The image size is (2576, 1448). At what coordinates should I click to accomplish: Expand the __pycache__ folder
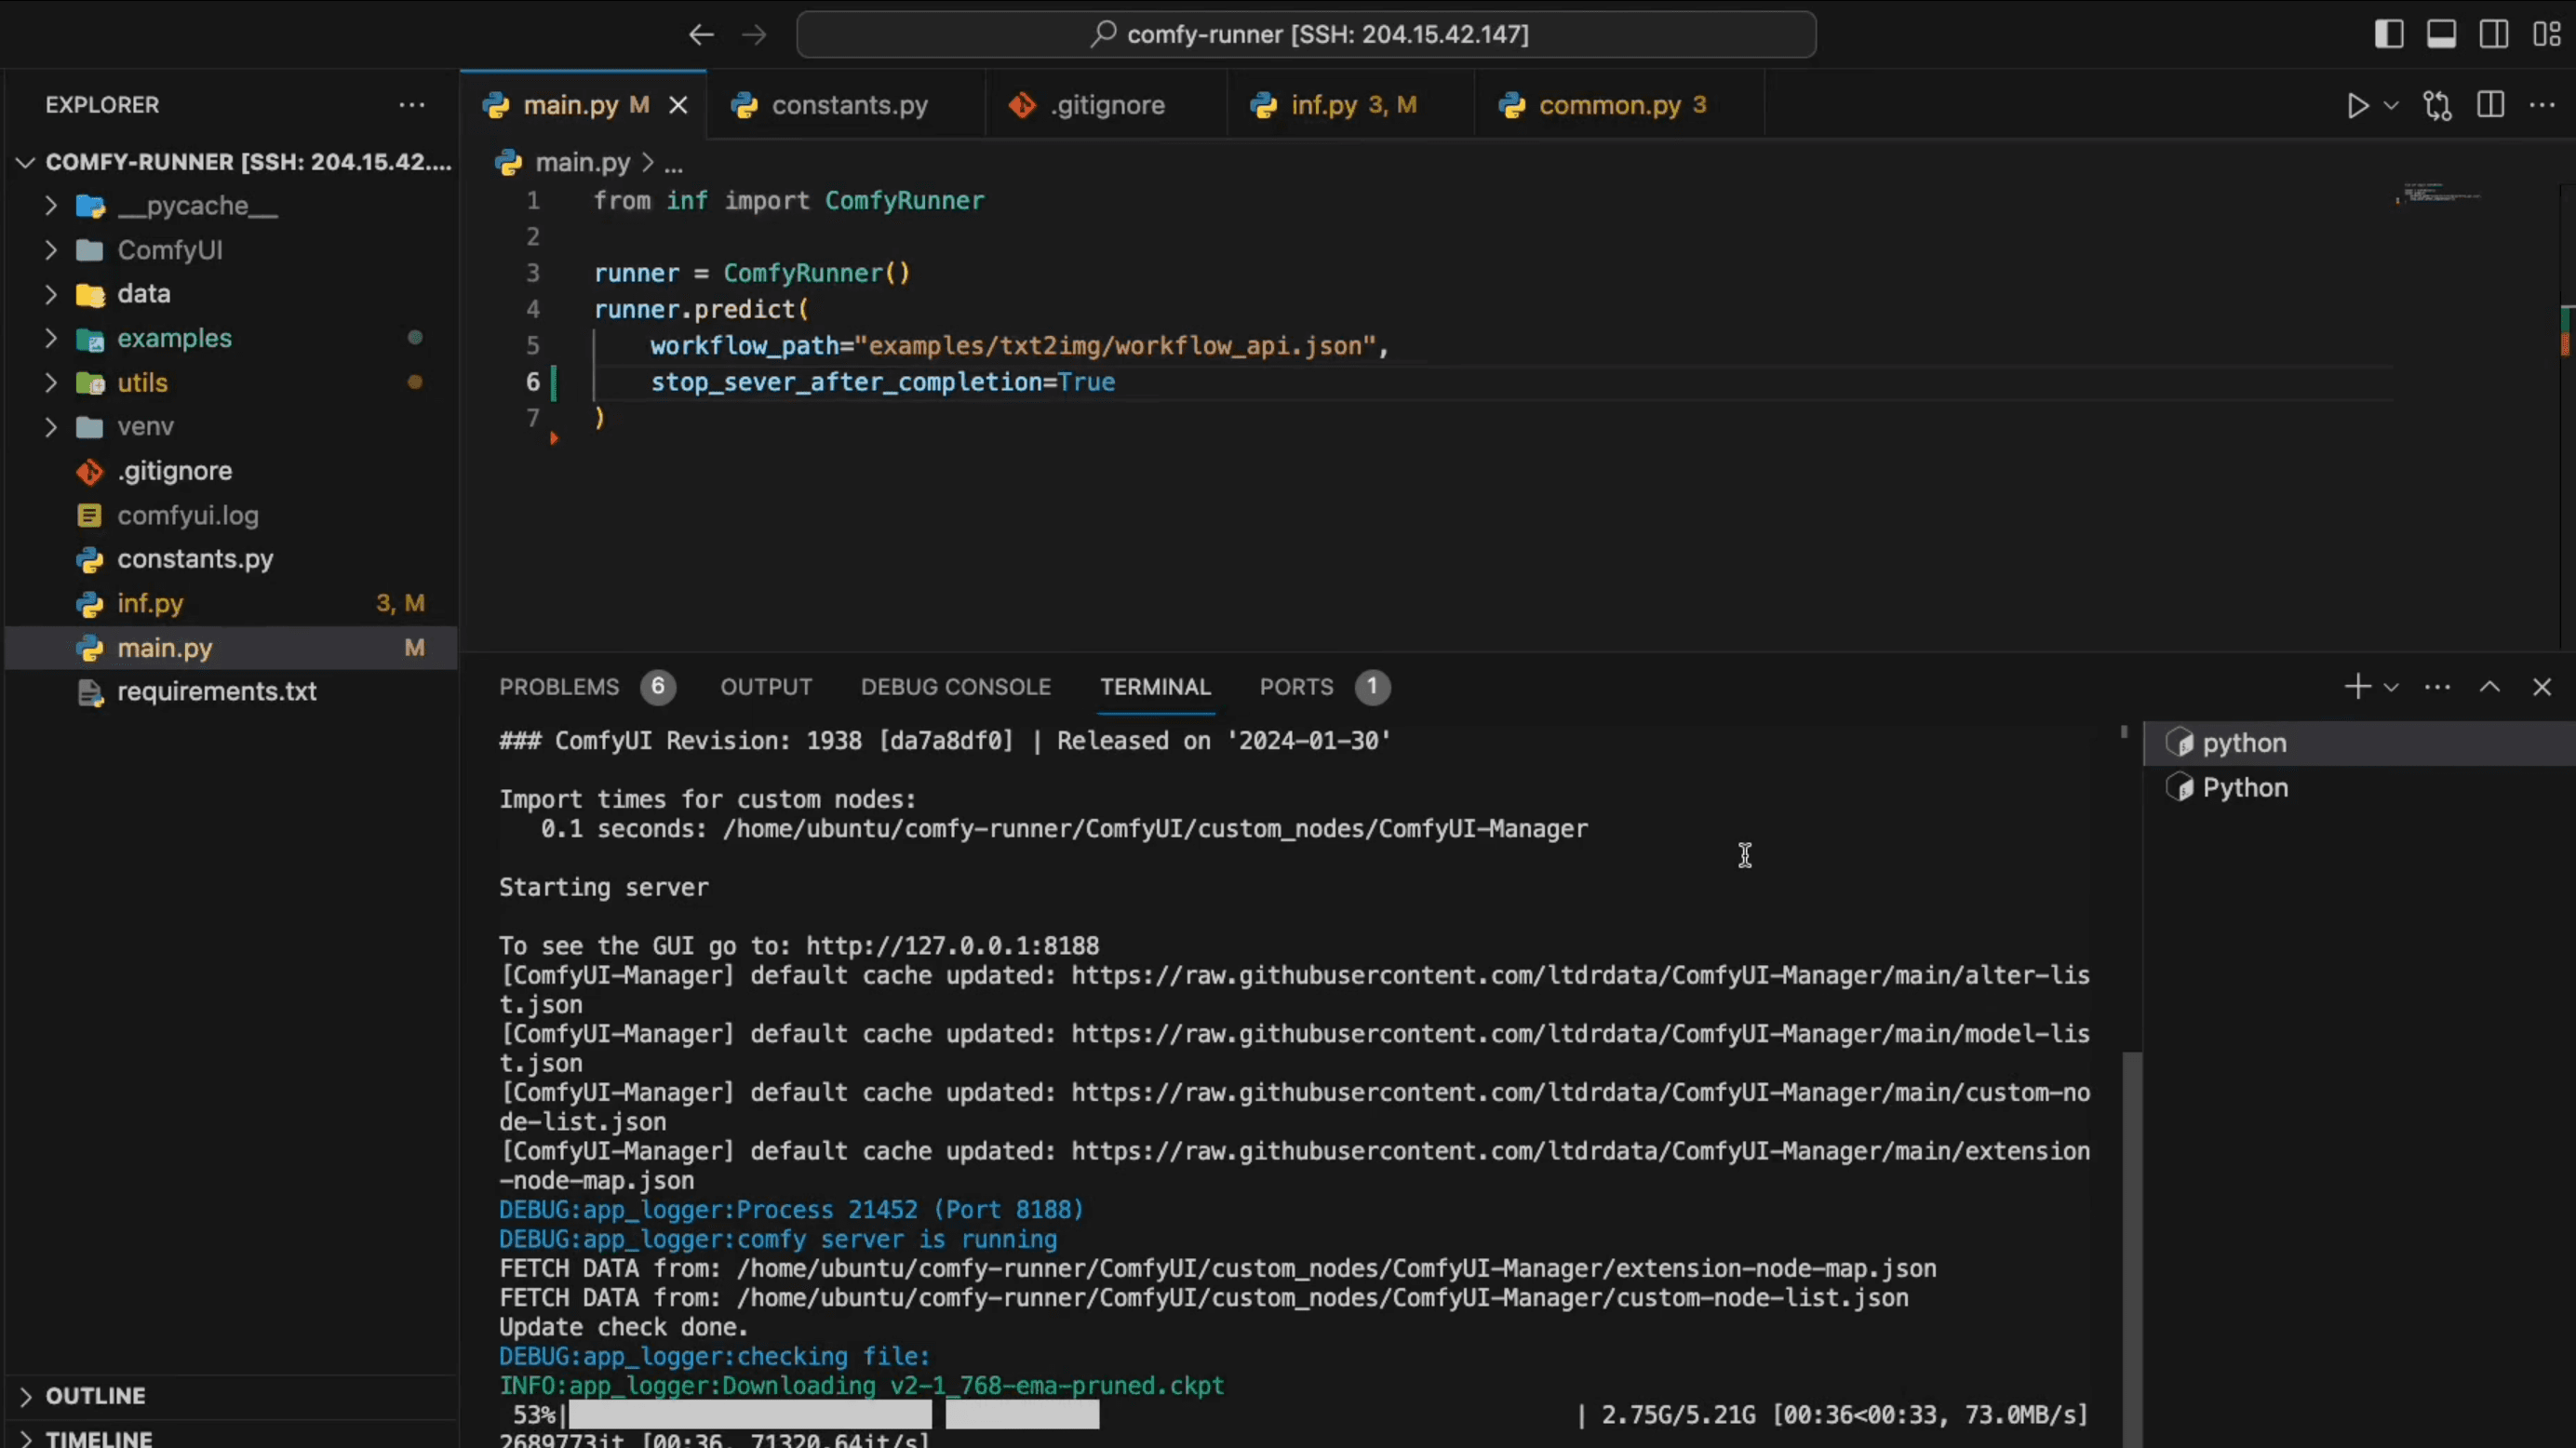click(231, 206)
